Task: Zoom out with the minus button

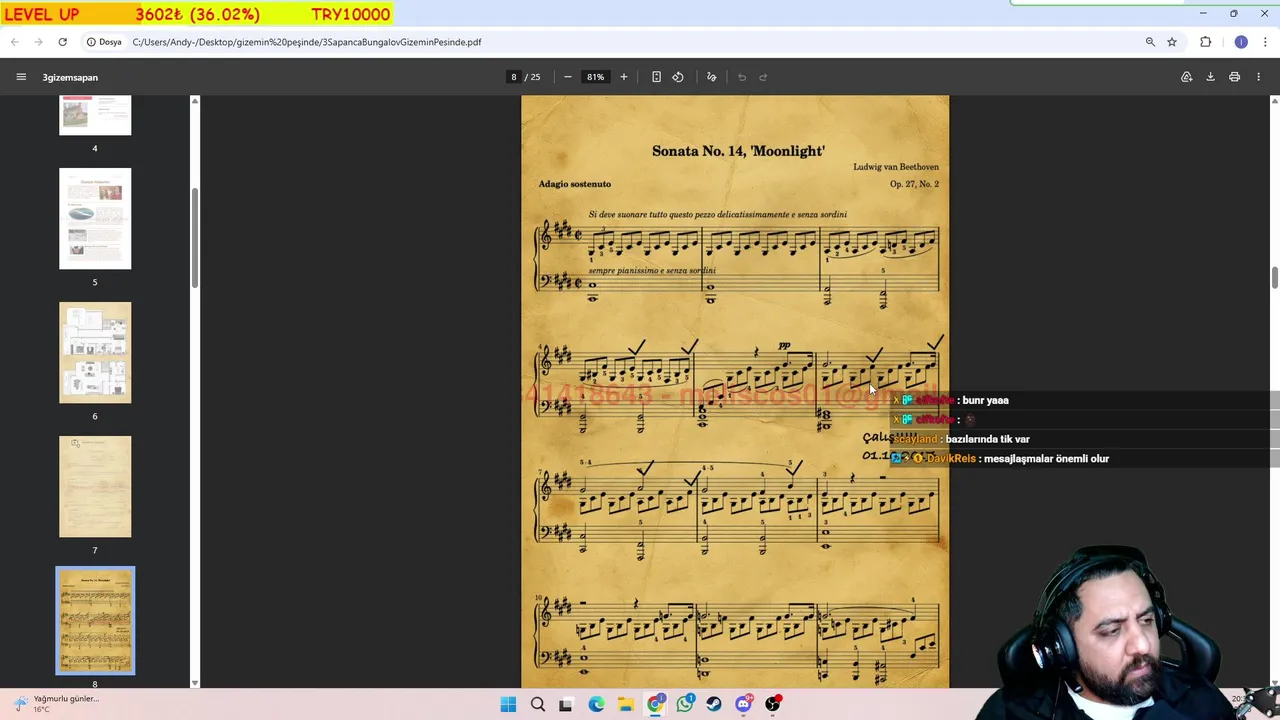Action: tap(568, 77)
